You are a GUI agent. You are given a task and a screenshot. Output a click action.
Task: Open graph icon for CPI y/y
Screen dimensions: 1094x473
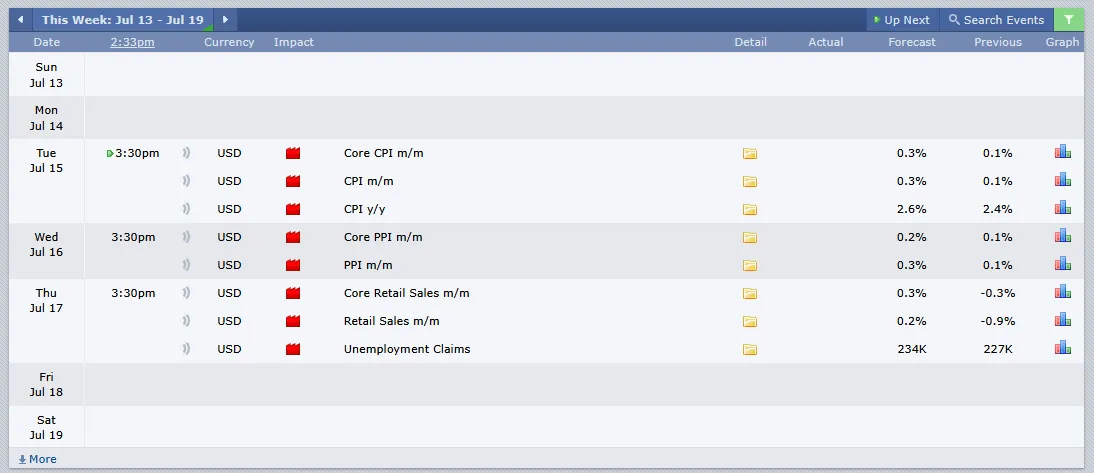pyautogui.click(x=1063, y=208)
